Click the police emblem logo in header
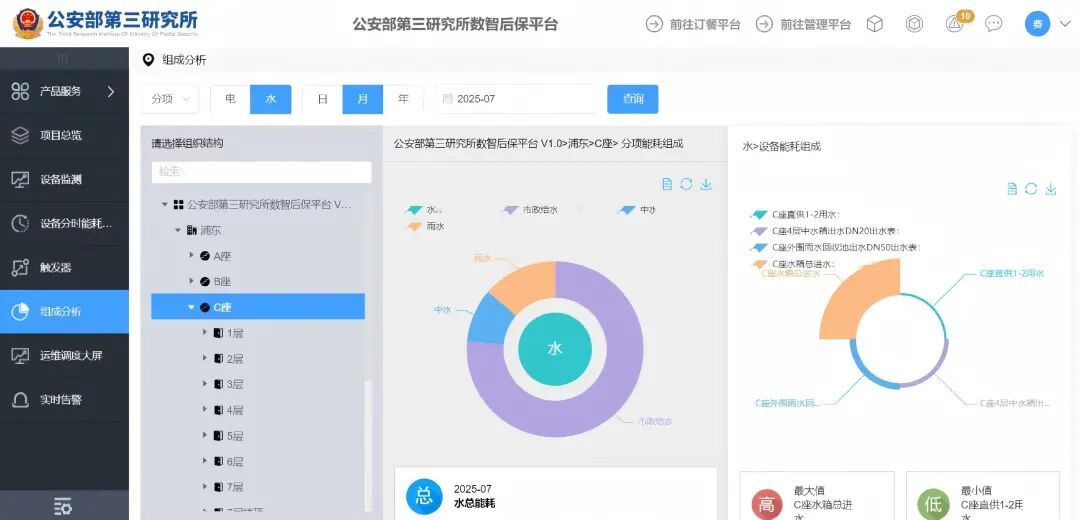Viewport: 1080px width, 520px height. (x=28, y=23)
